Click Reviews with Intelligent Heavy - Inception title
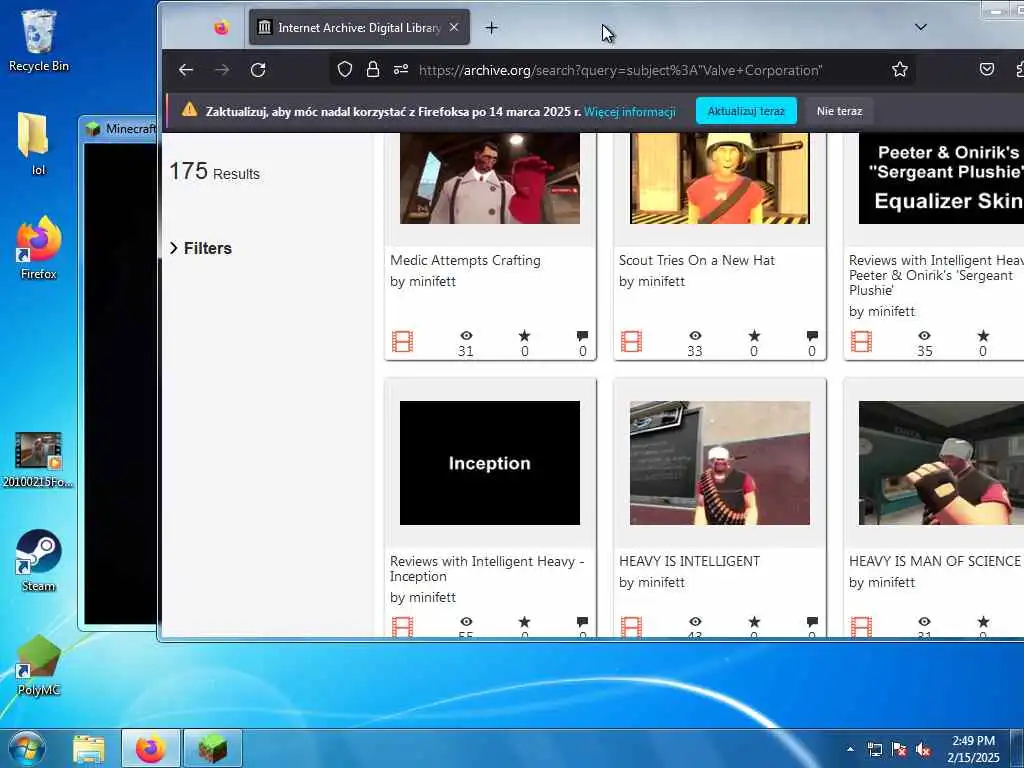The image size is (1024, 768). (487, 568)
